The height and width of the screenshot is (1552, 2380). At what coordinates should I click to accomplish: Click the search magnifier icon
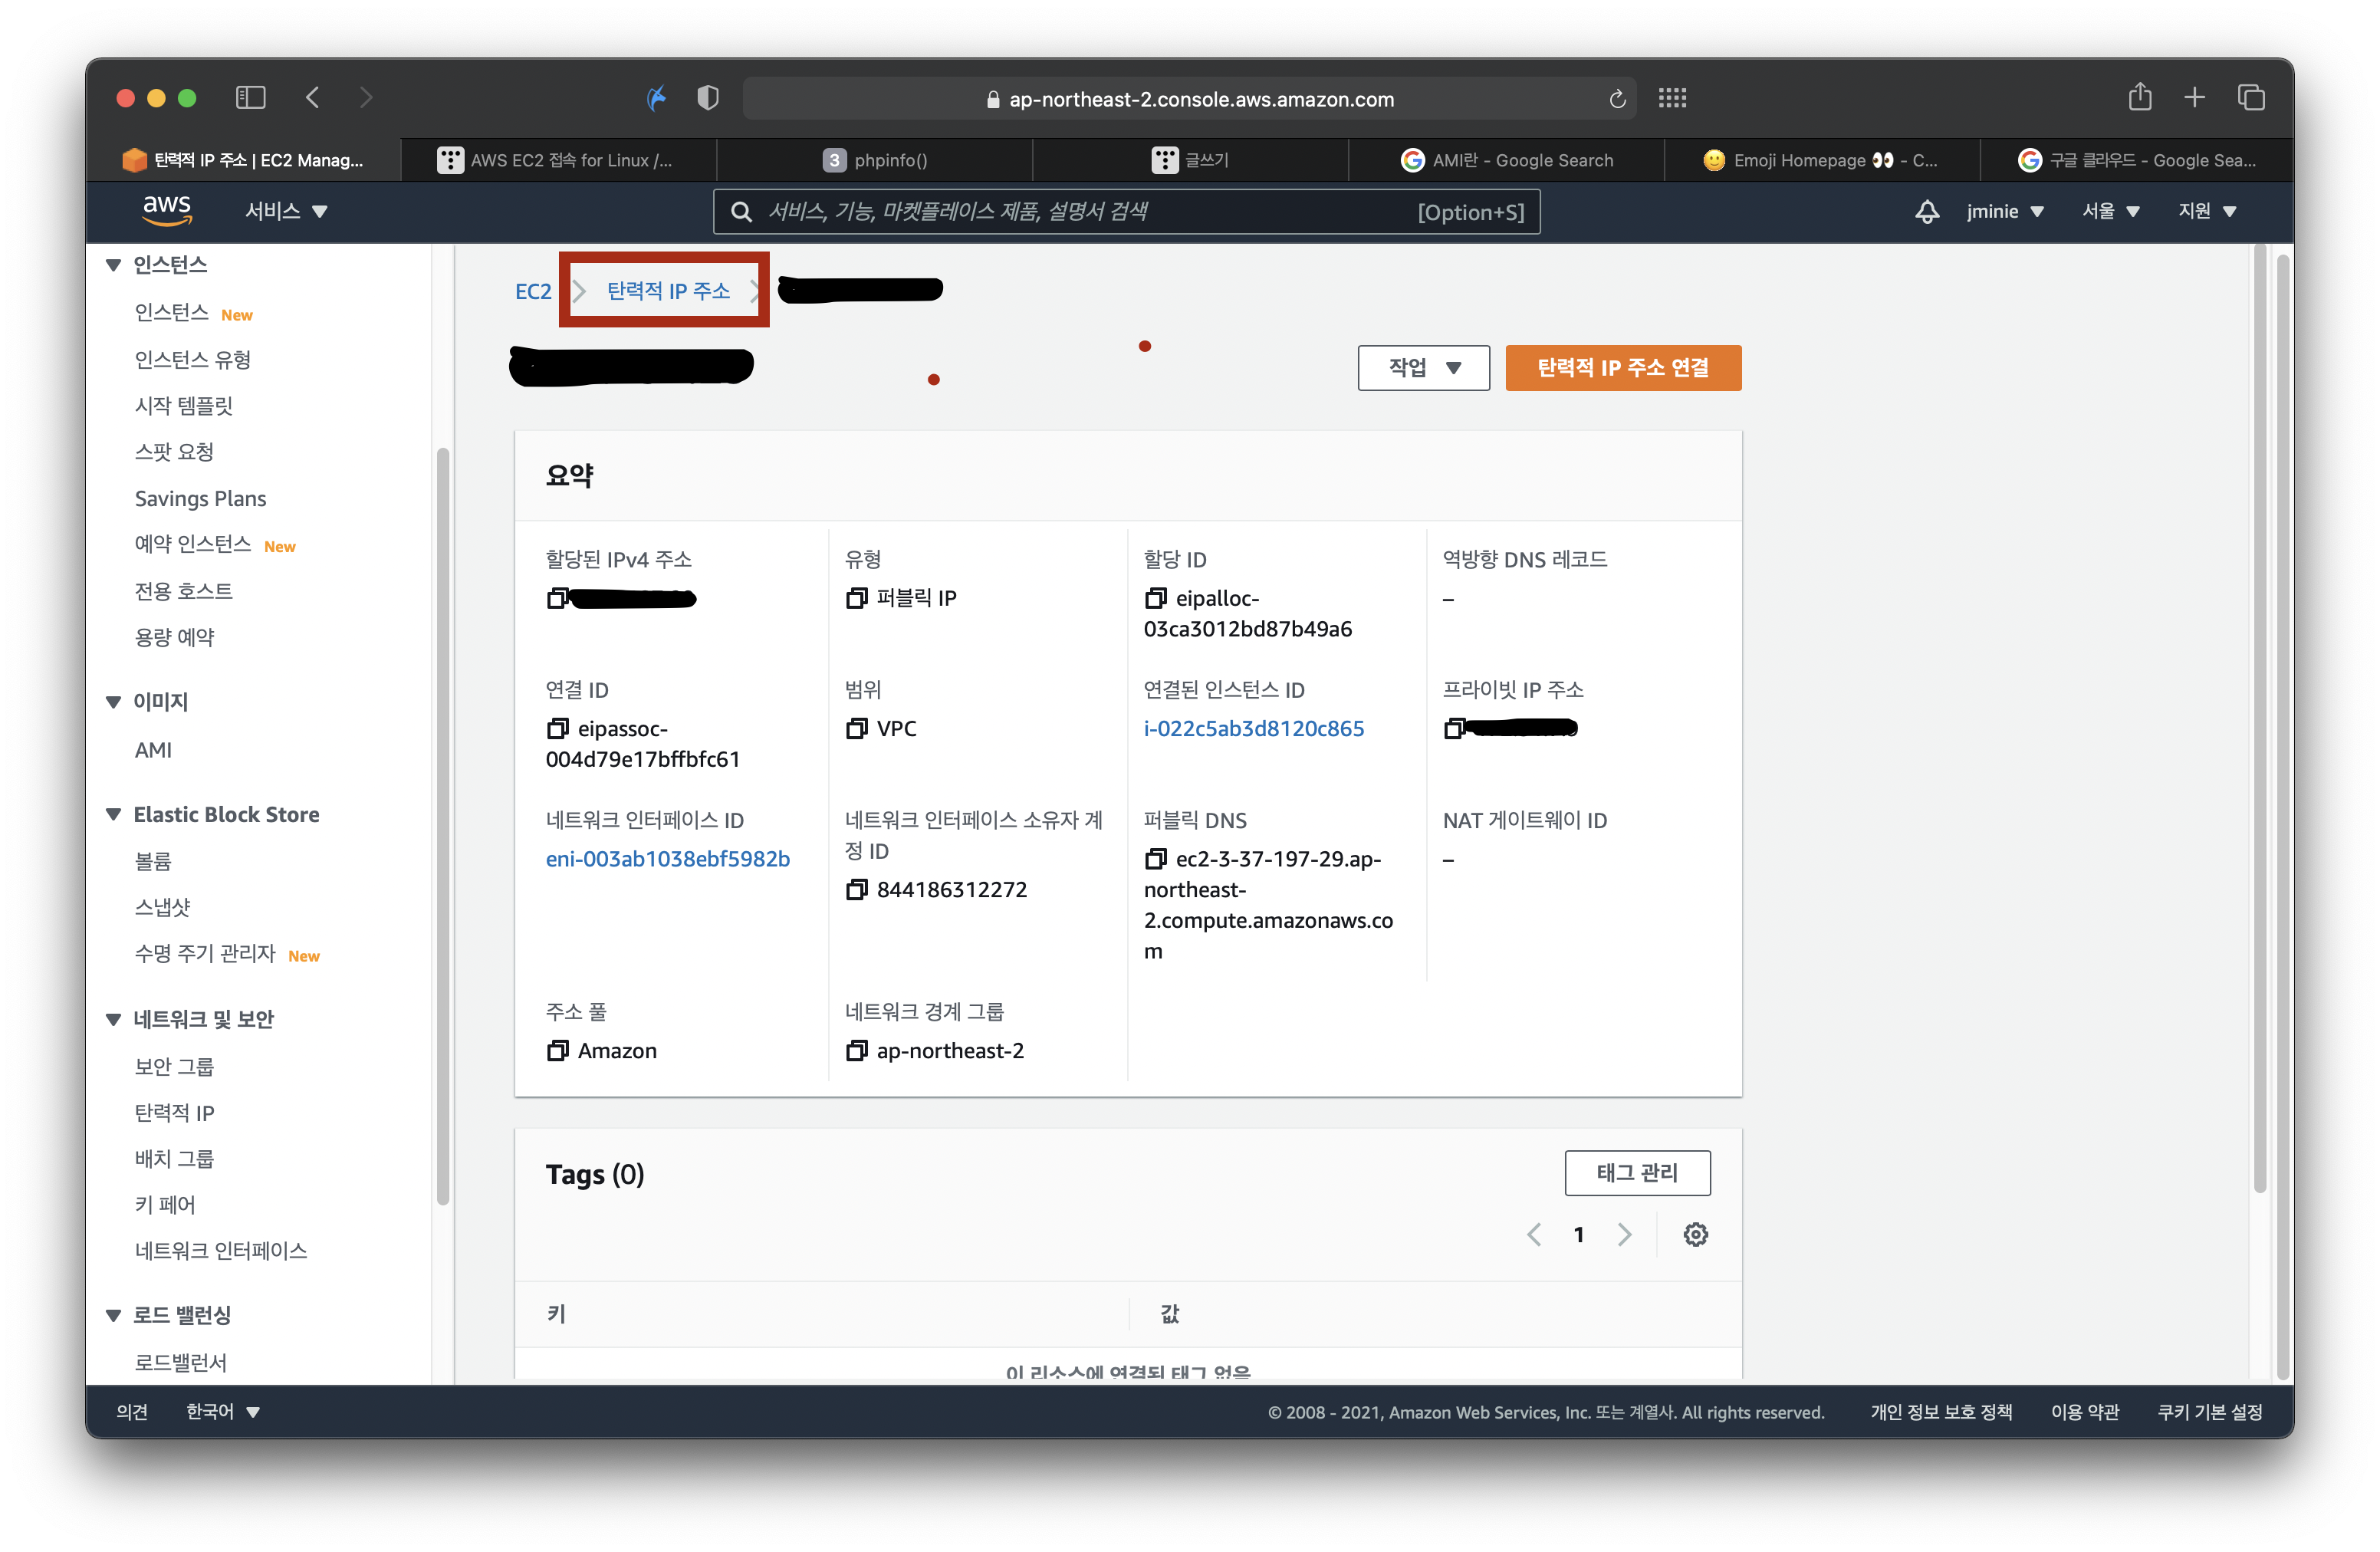741,211
